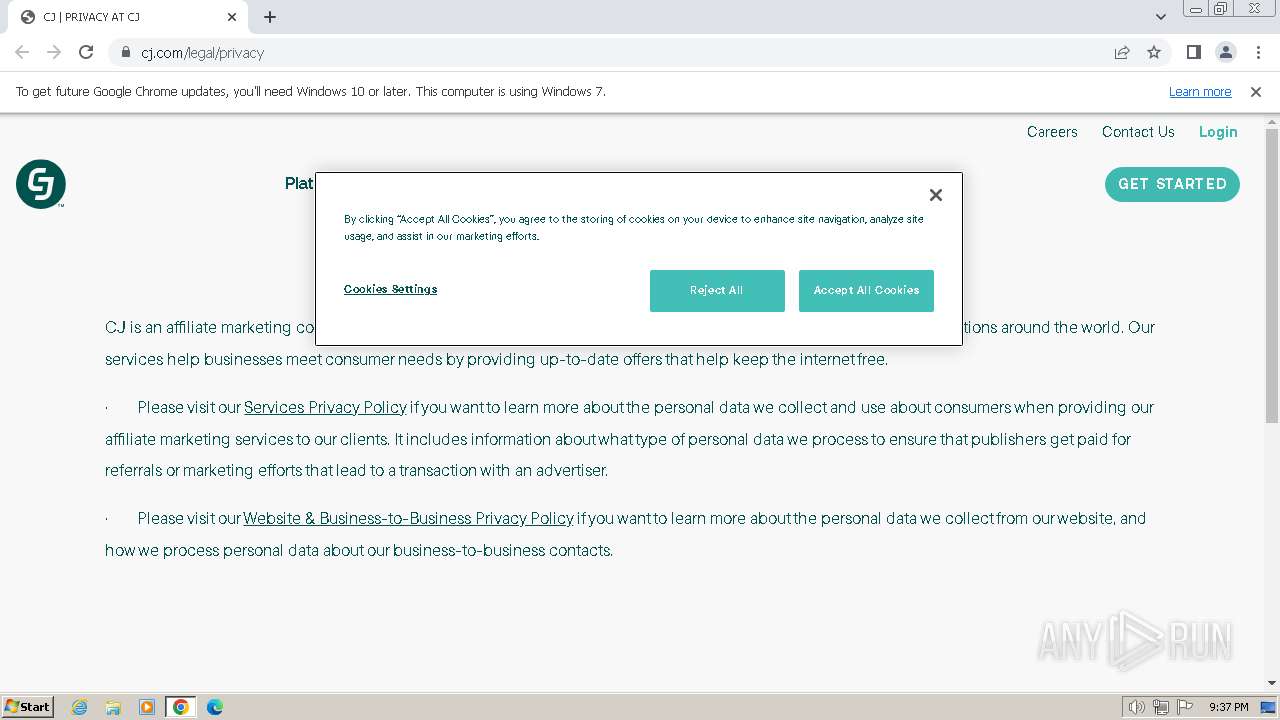View site info via the padlock icon
1280x720 pixels.
(x=126, y=52)
